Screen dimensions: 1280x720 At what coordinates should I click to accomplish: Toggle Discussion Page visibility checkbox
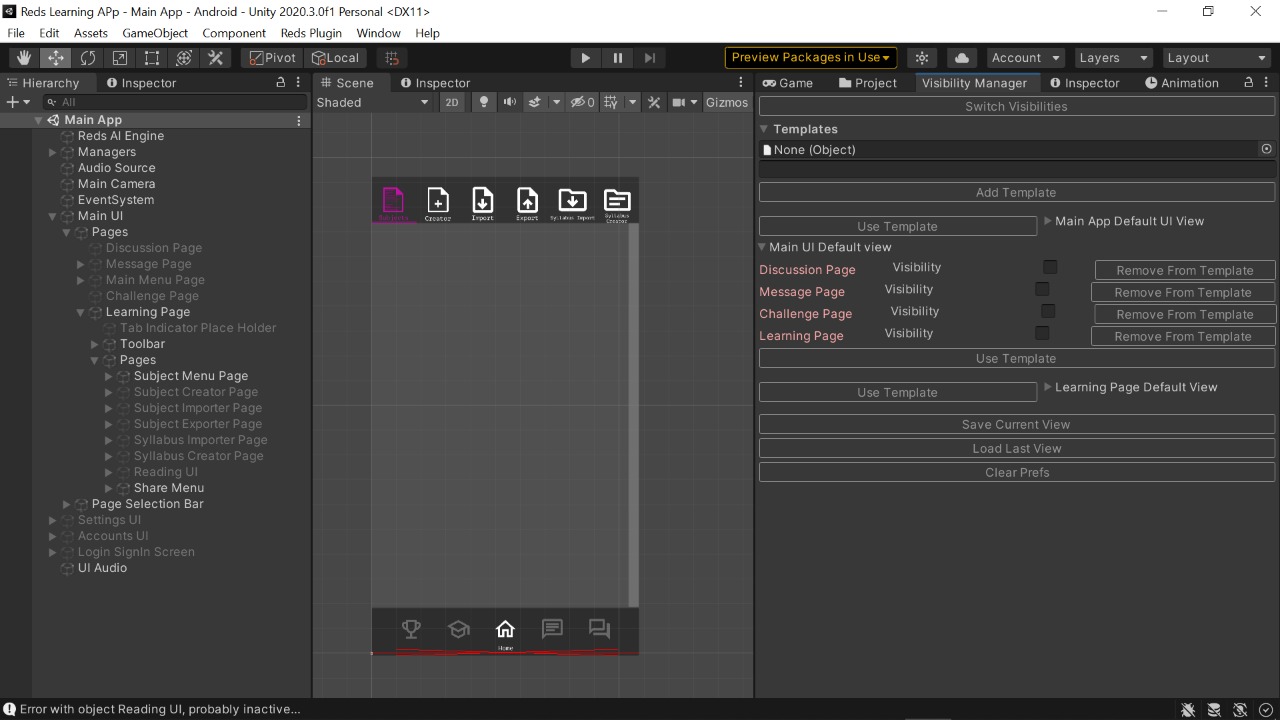pos(1050,267)
